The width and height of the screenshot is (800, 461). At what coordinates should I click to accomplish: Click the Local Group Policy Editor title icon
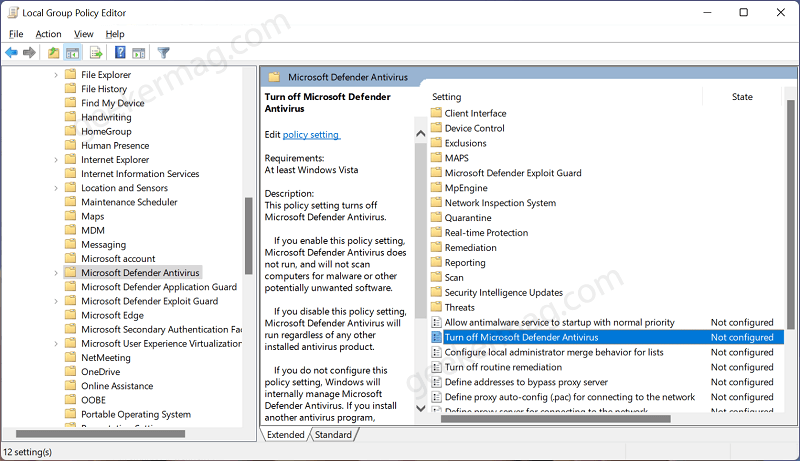tap(12, 12)
